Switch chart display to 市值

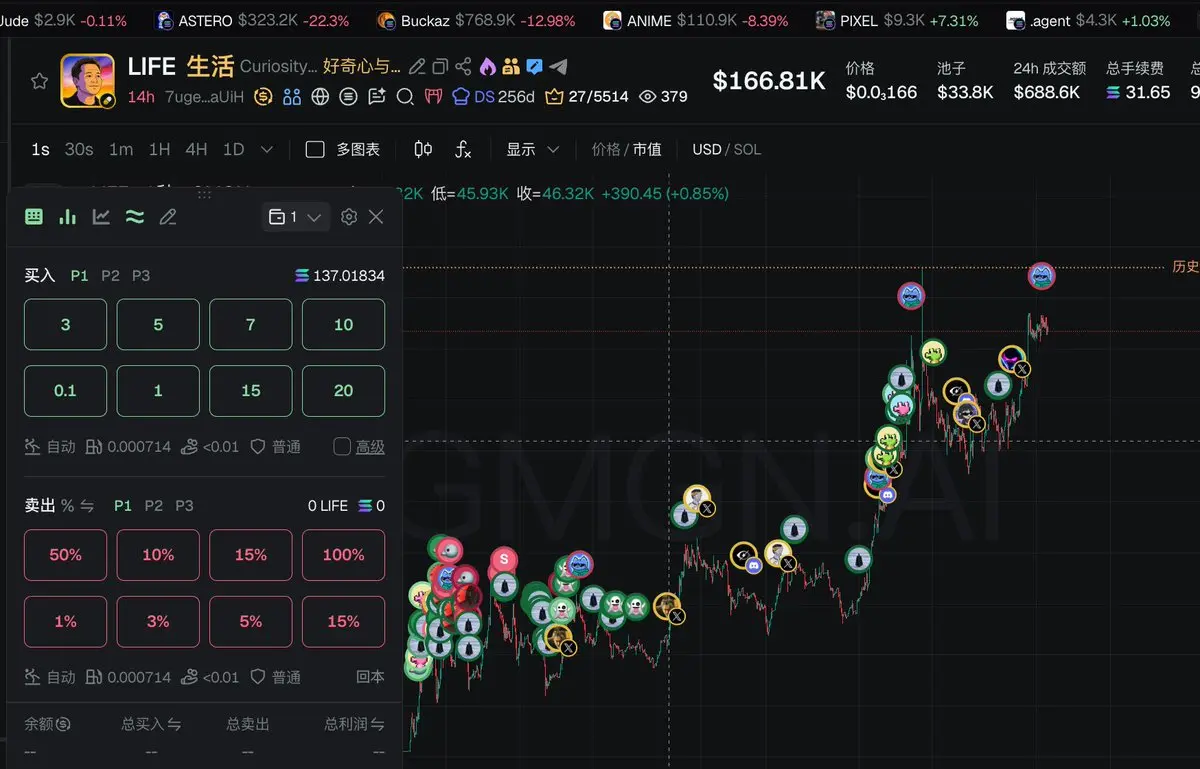(x=647, y=149)
